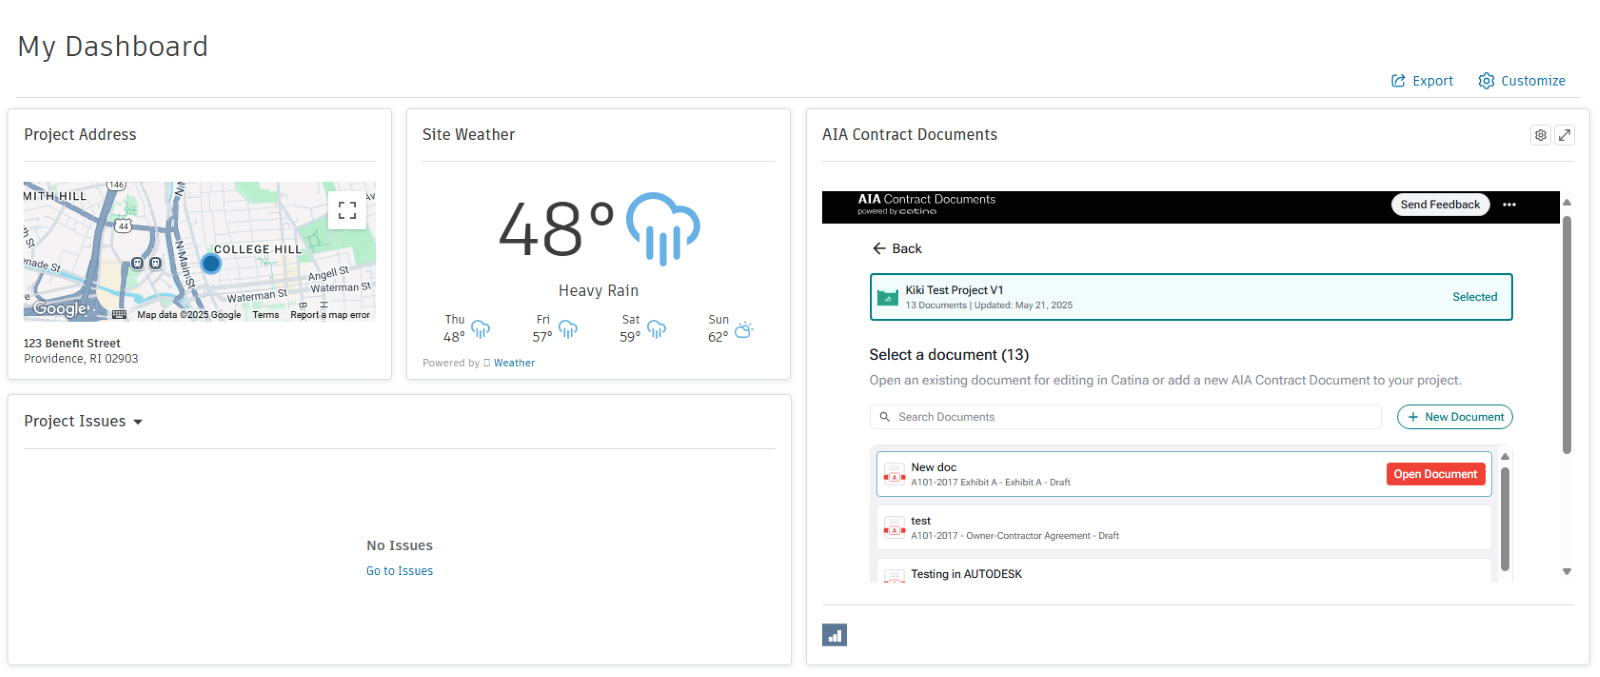
Task: Select Thursday forecast rain icon
Action: (x=480, y=329)
